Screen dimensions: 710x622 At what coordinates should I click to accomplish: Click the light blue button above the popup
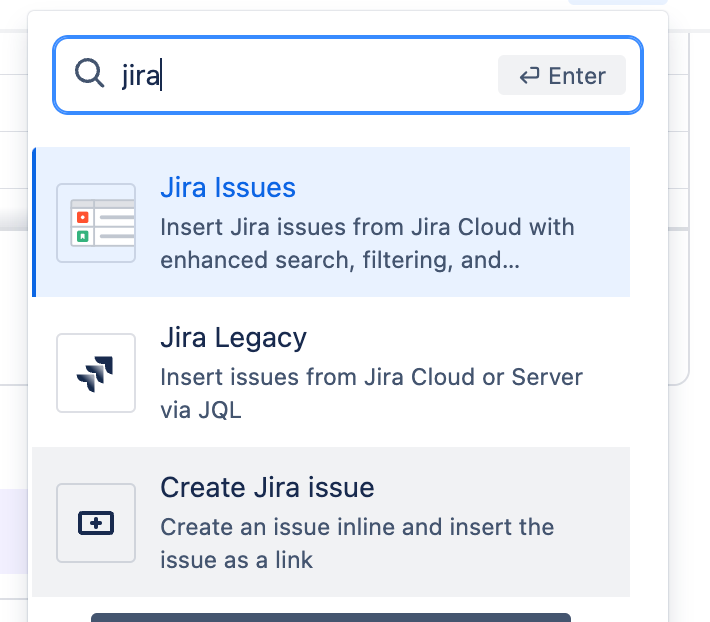click(618, 2)
